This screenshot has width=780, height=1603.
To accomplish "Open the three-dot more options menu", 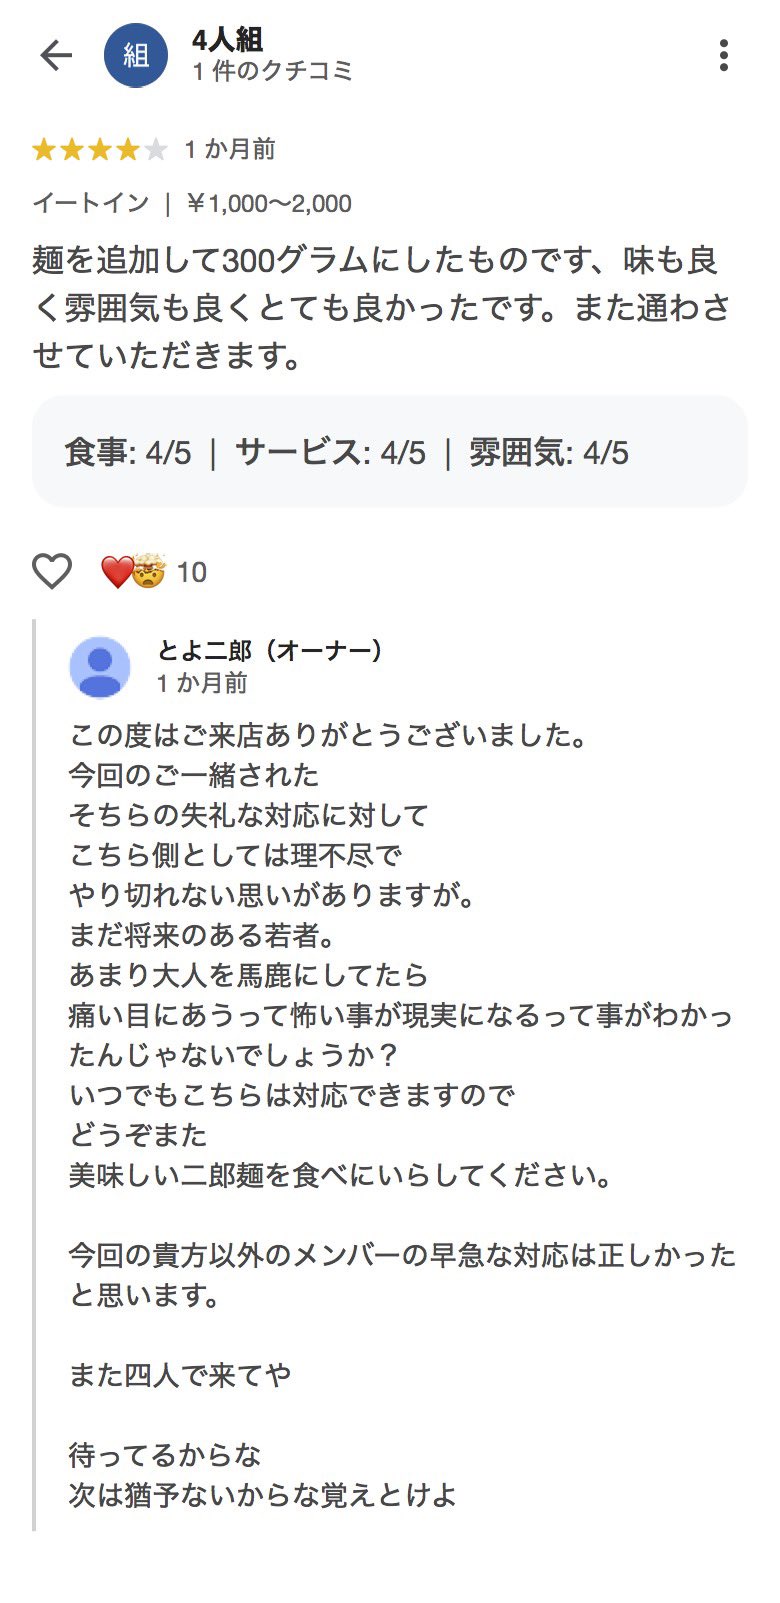I will [724, 55].
